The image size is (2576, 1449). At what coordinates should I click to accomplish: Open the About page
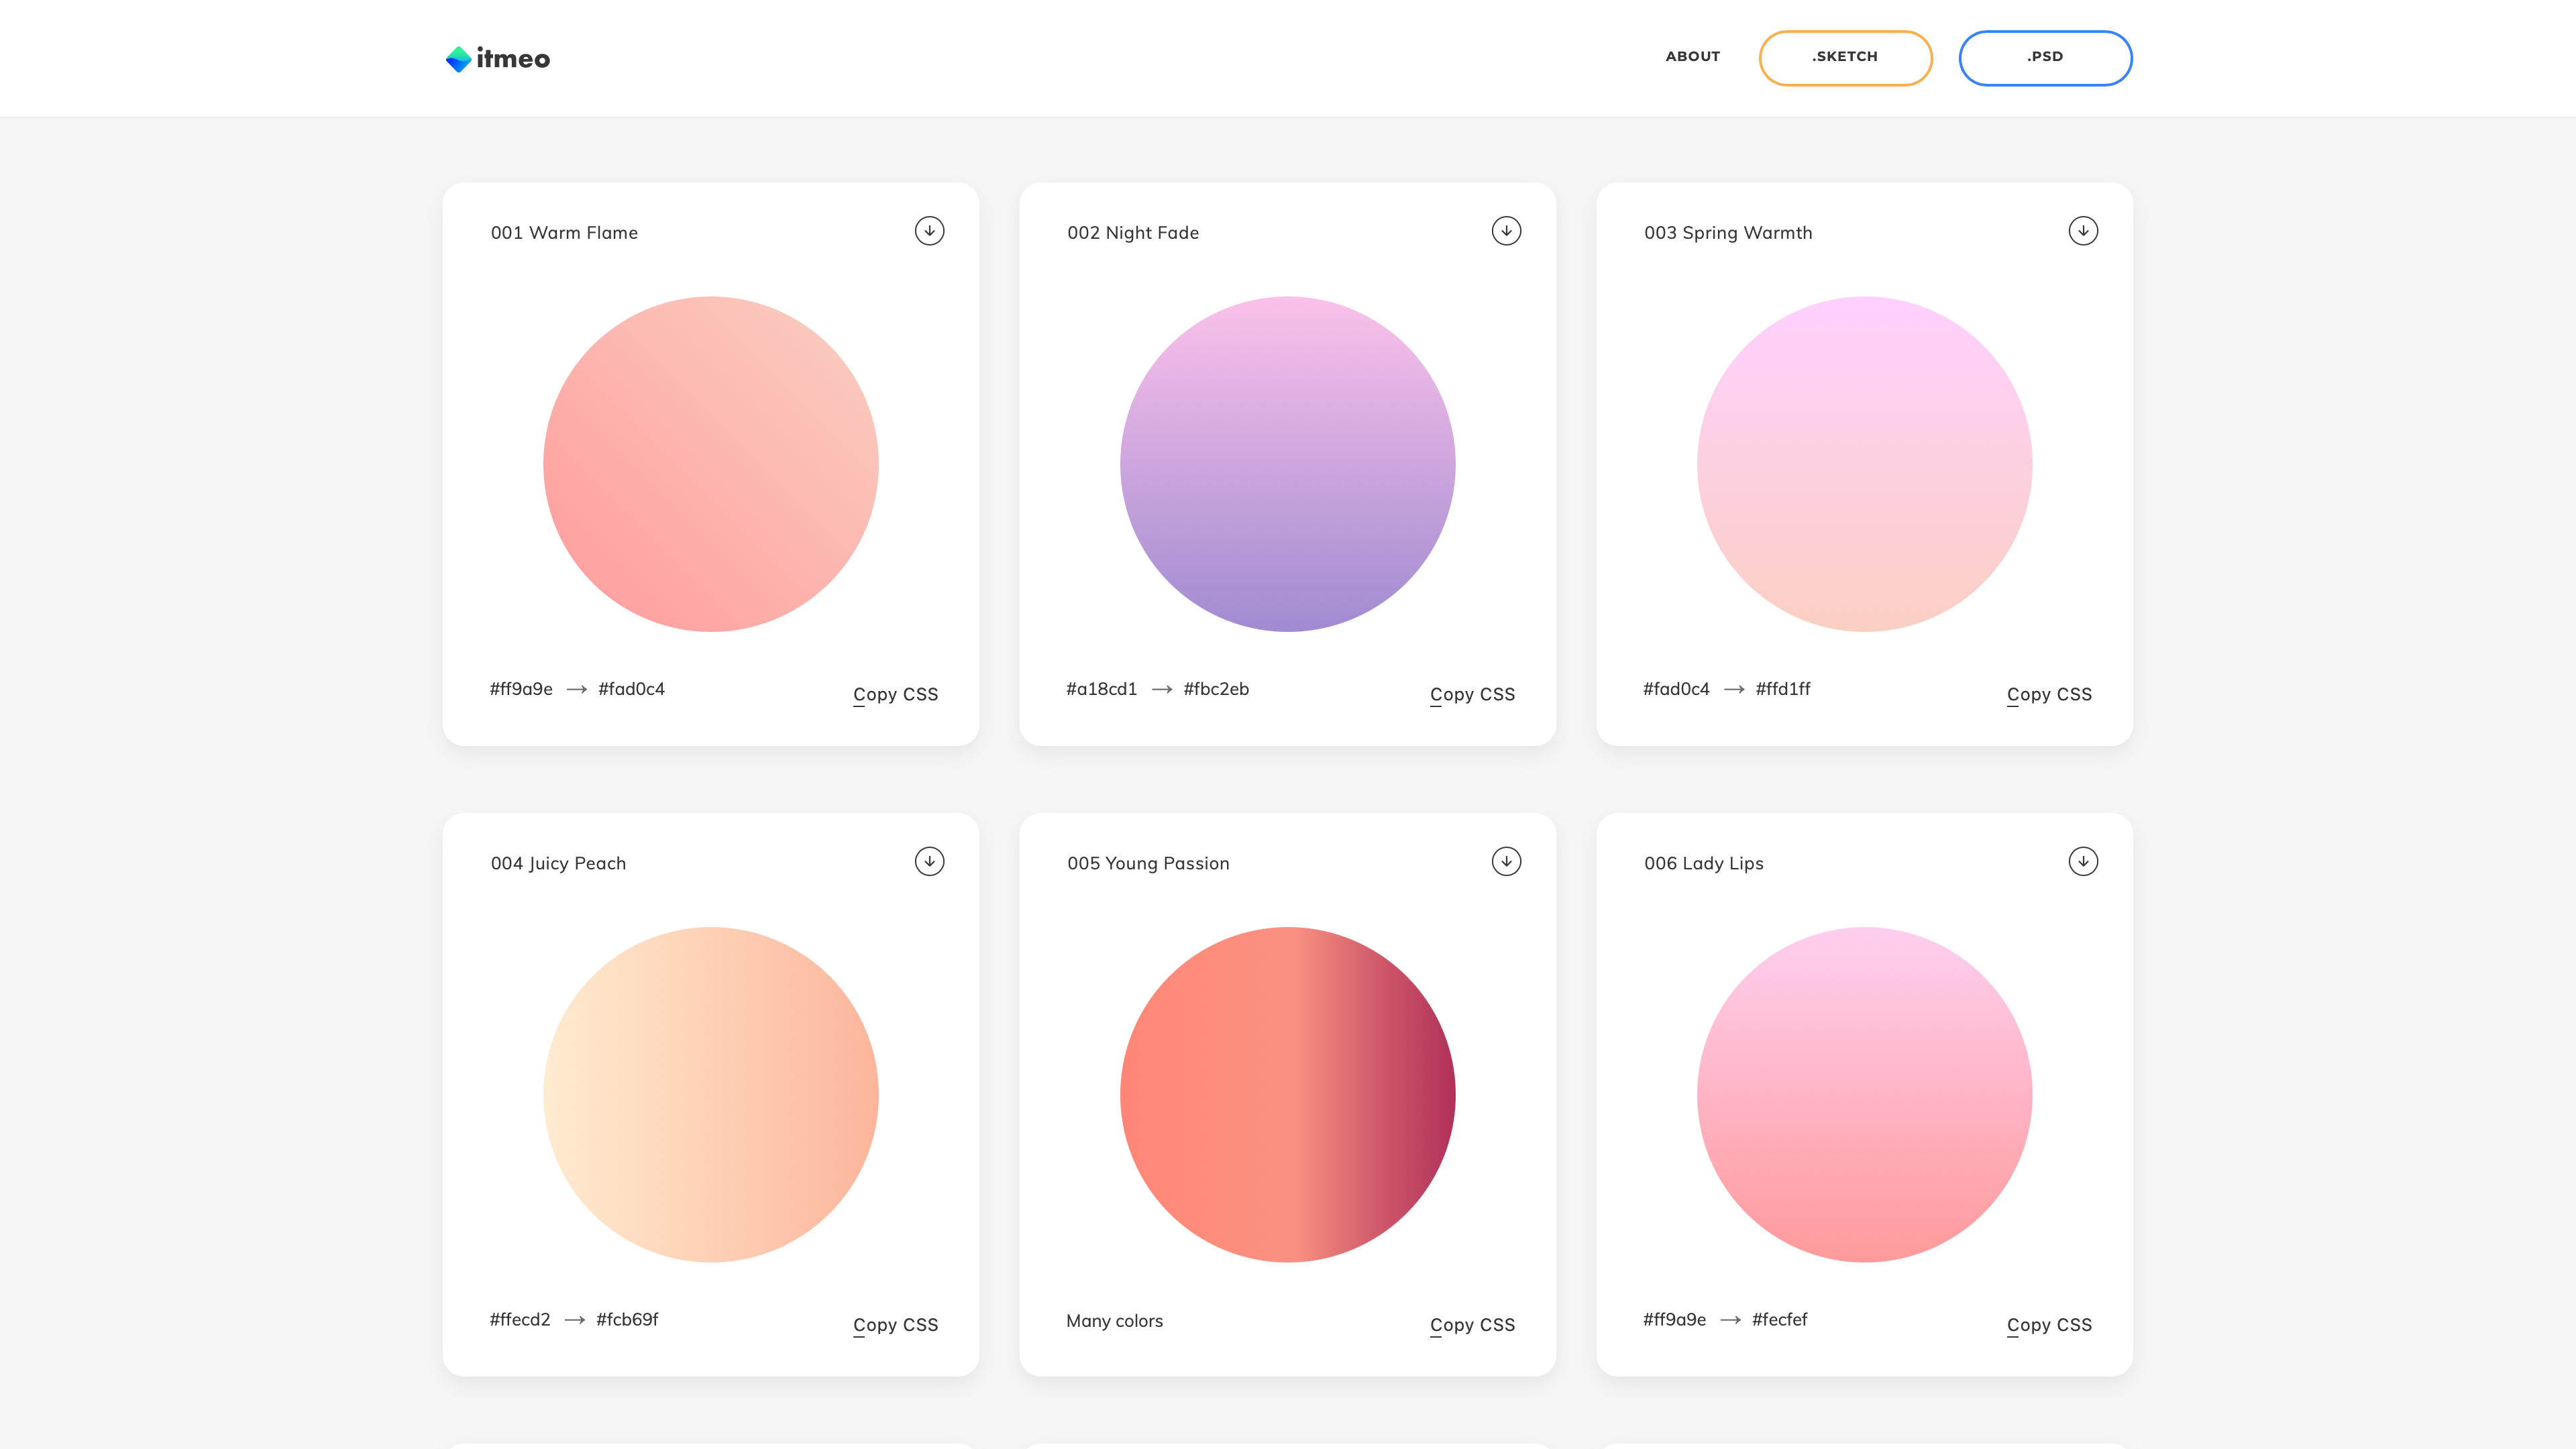[x=1692, y=57]
